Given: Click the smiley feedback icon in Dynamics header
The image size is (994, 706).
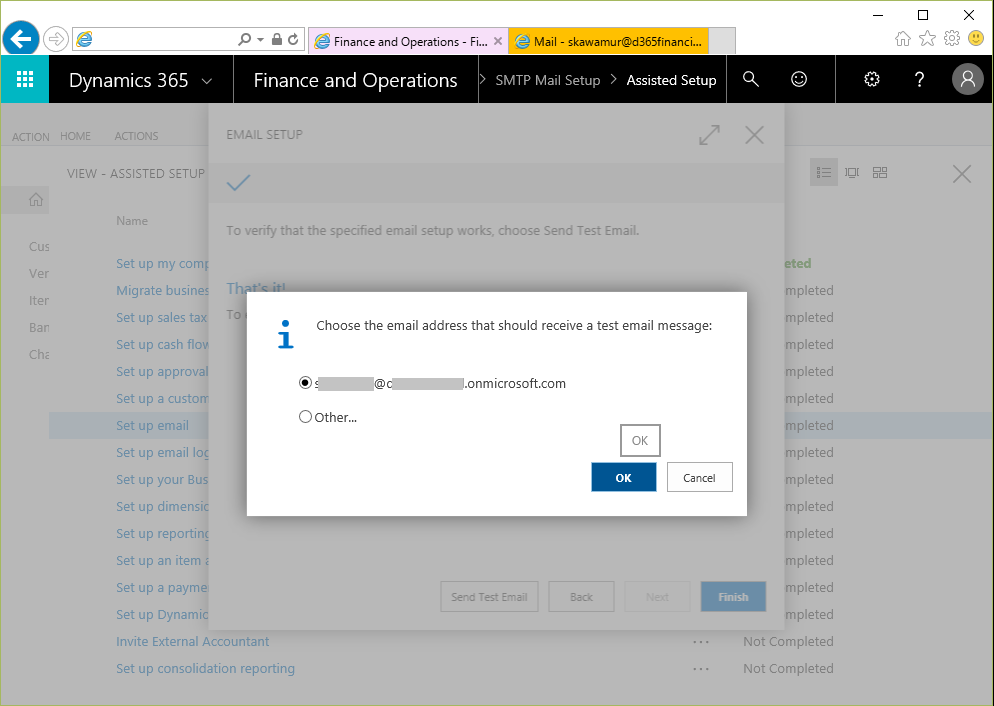Looking at the screenshot, I should (799, 79).
